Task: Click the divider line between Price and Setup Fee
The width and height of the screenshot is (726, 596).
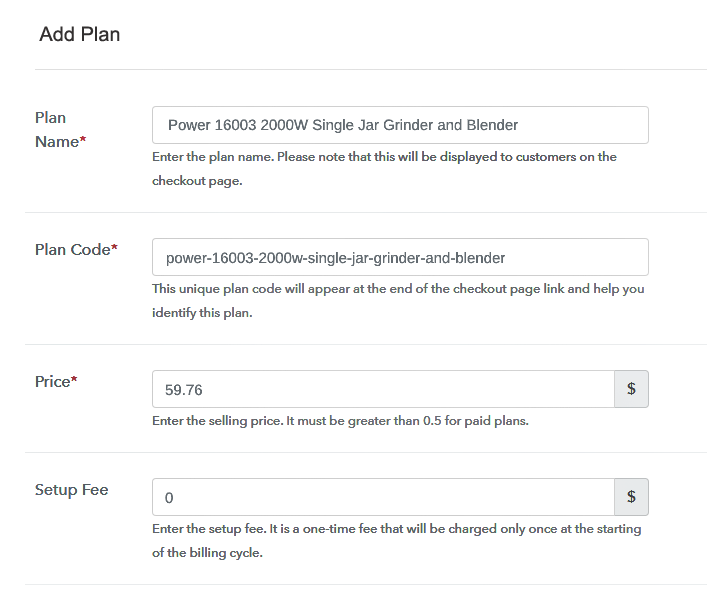Action: (366, 452)
